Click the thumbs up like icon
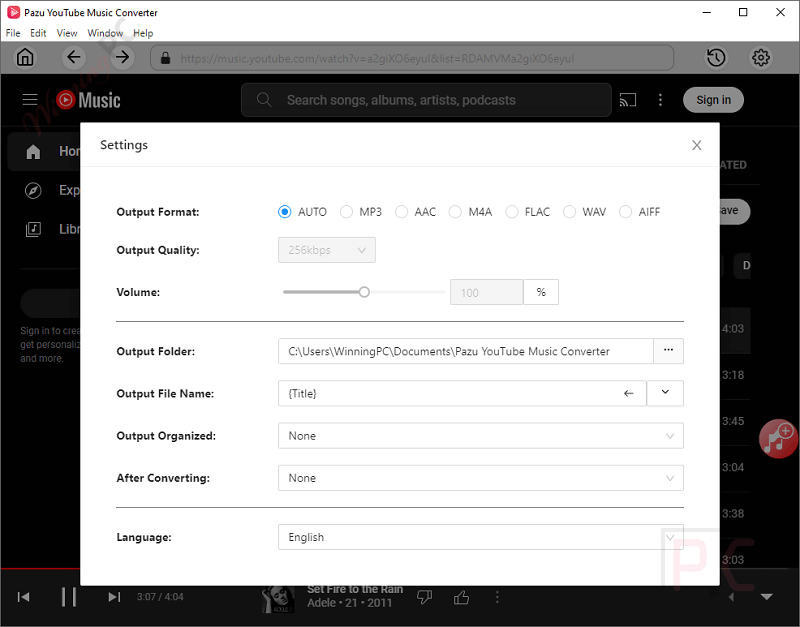Image resolution: width=800 pixels, height=627 pixels. point(461,597)
